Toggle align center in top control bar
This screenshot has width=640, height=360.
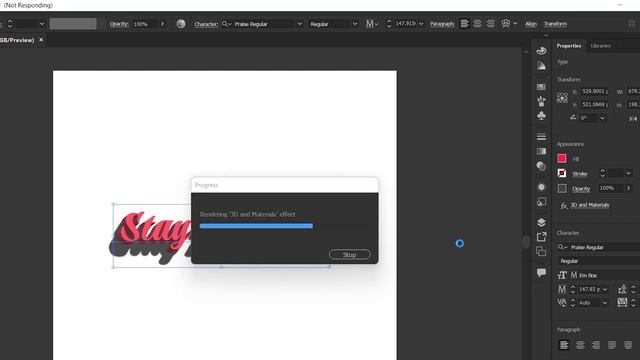[478, 24]
